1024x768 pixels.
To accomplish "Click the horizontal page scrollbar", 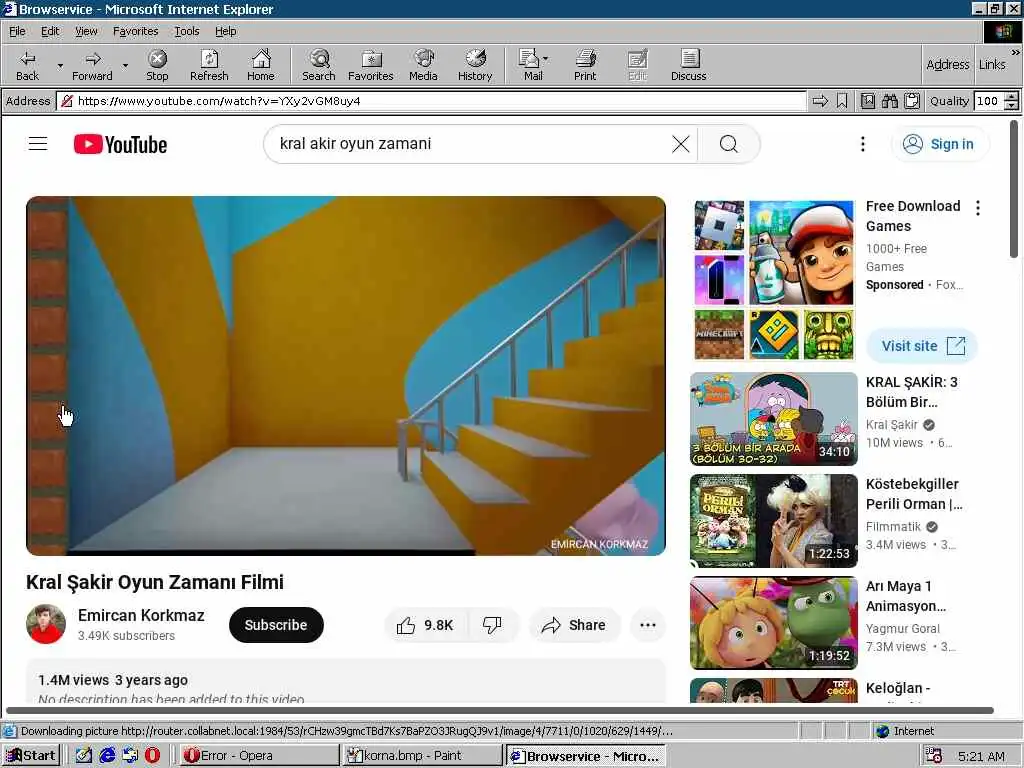I will point(500,711).
